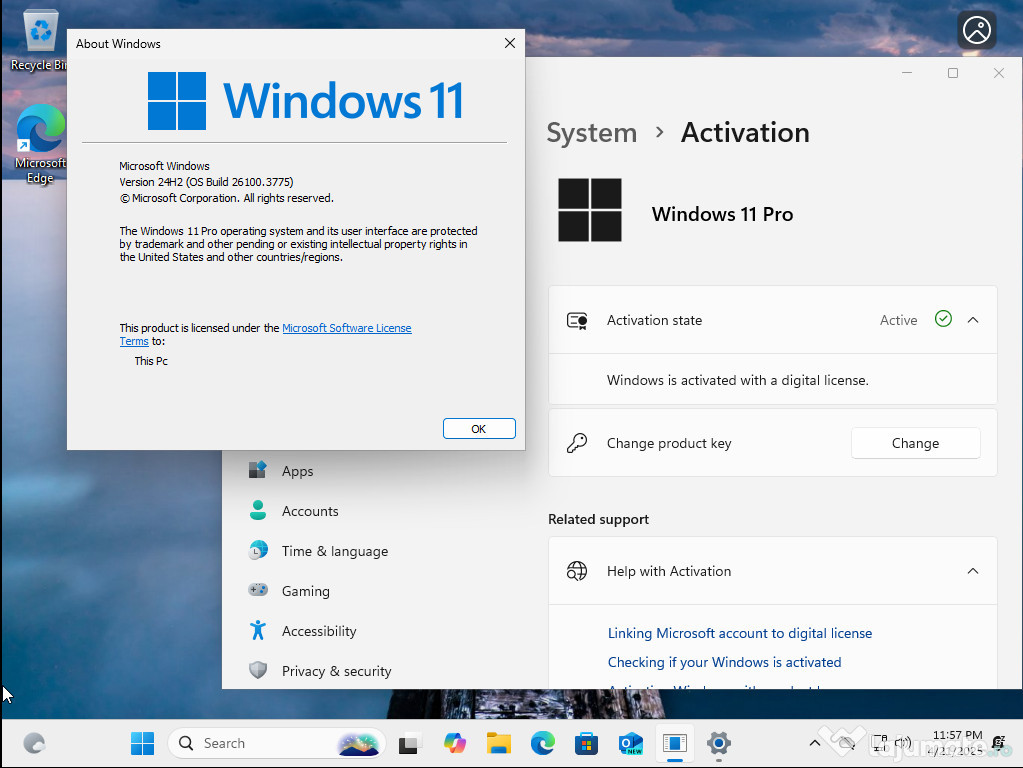The image size is (1023, 768).
Task: Show hidden system tray icons
Action: [815, 743]
